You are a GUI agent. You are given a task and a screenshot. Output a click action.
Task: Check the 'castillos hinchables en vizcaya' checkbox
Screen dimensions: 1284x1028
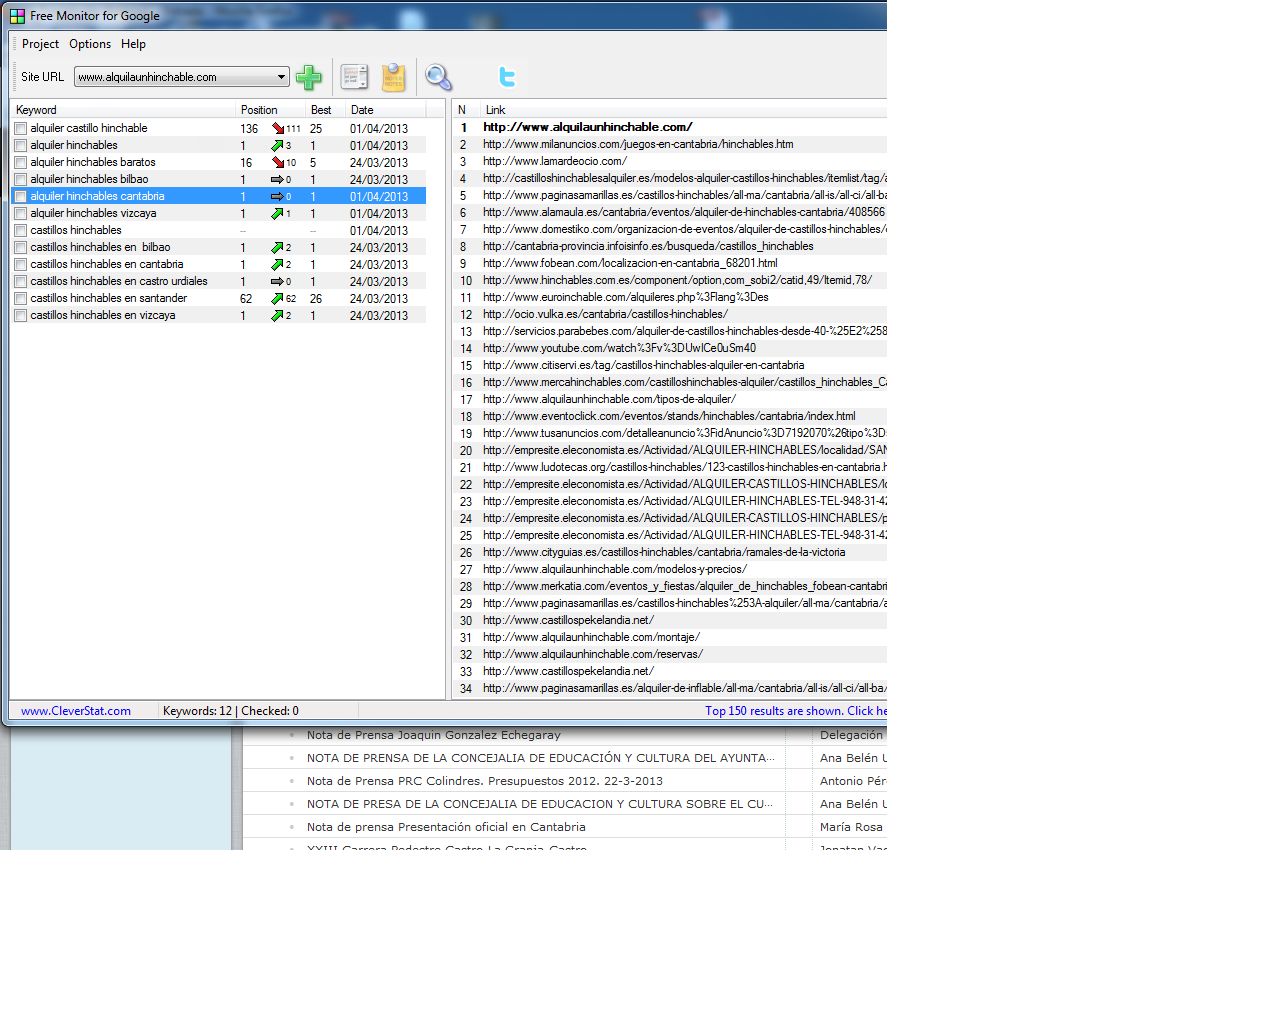point(20,315)
